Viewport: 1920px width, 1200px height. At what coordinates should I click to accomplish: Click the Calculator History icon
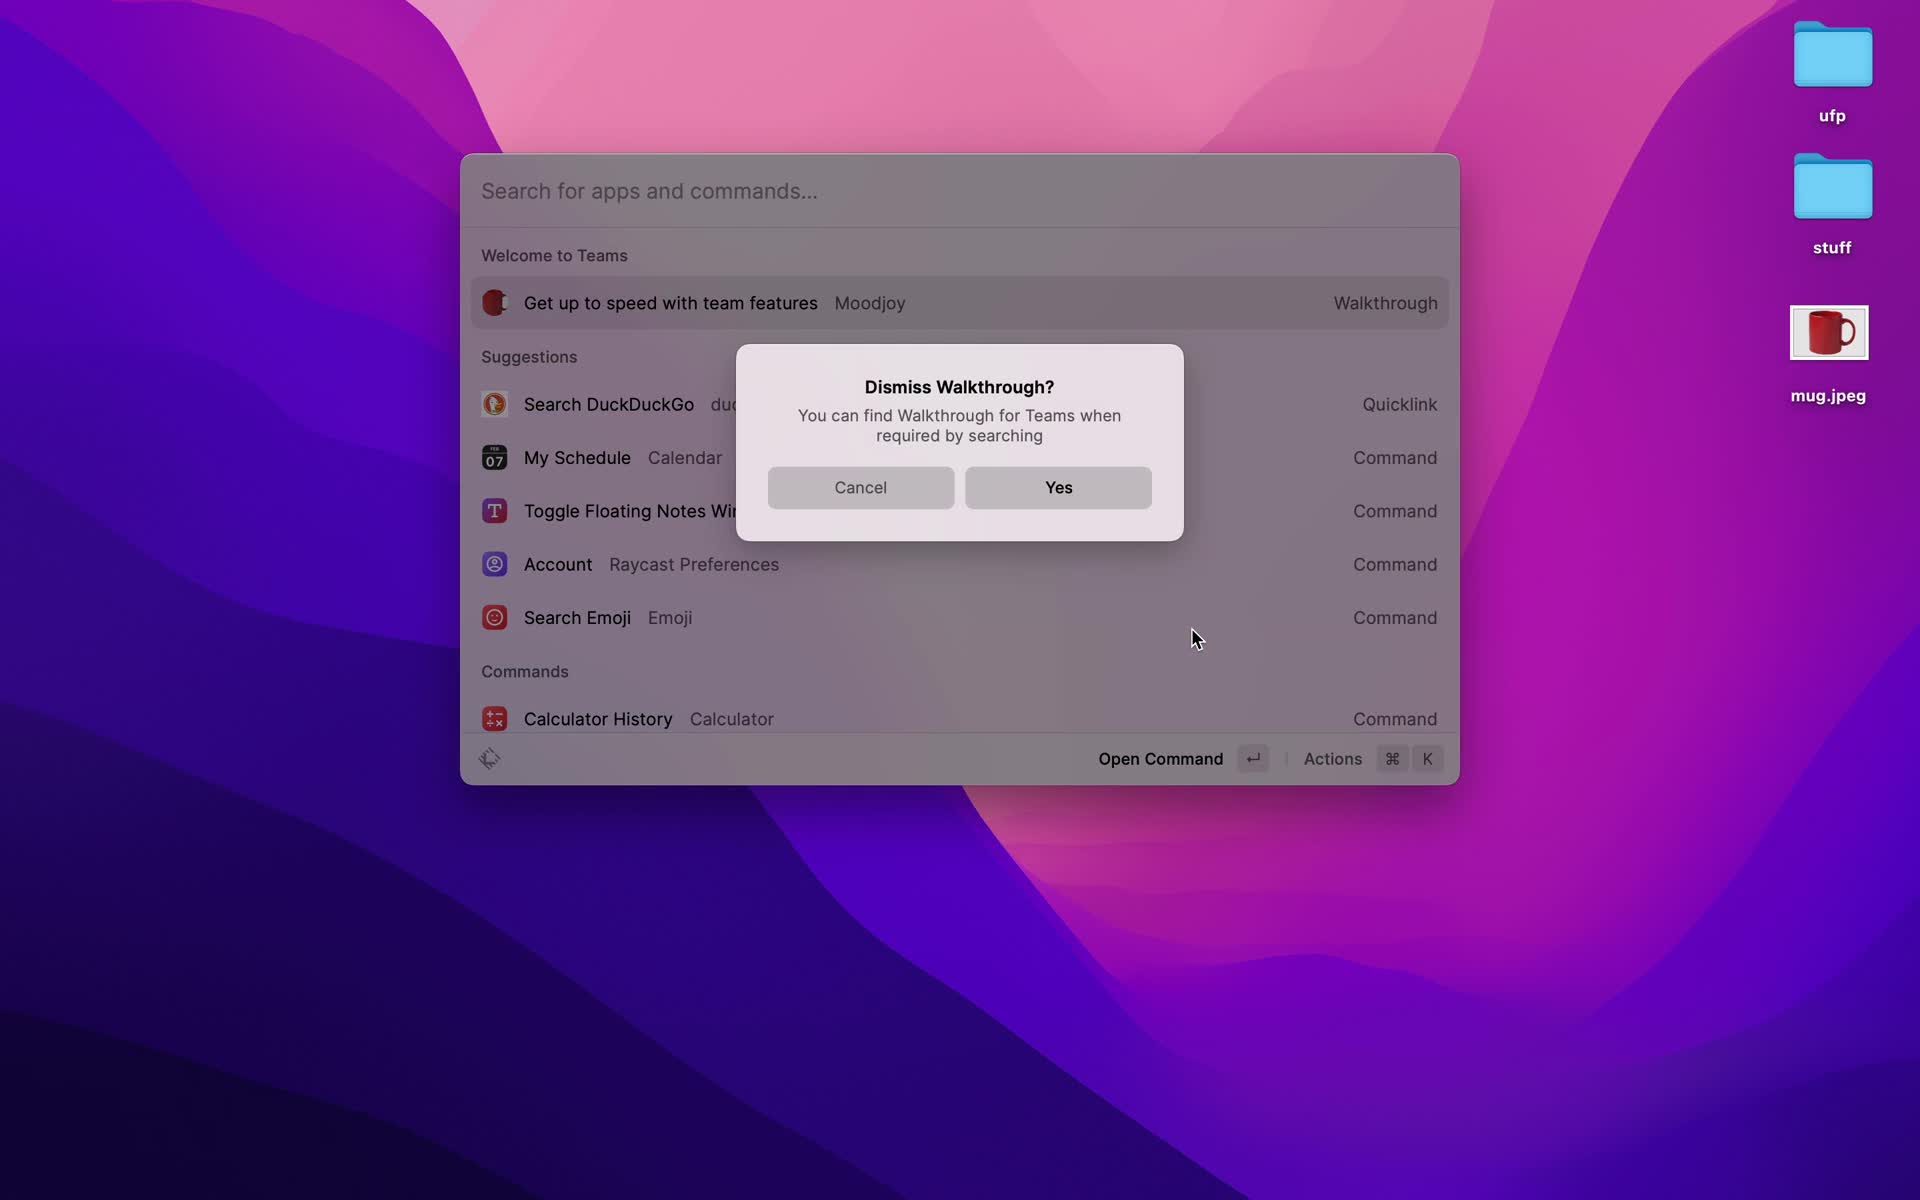click(x=493, y=719)
